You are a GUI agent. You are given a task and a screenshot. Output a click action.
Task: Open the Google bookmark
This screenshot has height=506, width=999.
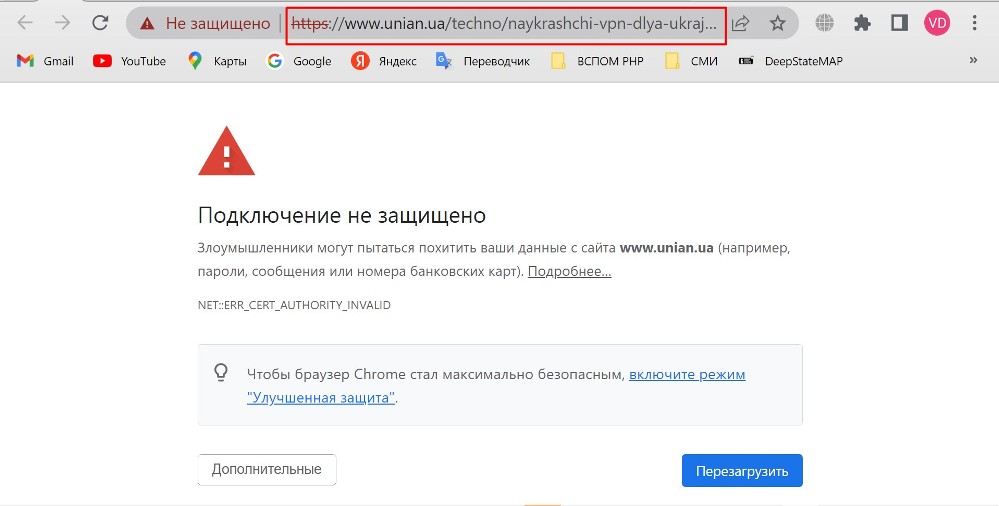pyautogui.click(x=299, y=61)
